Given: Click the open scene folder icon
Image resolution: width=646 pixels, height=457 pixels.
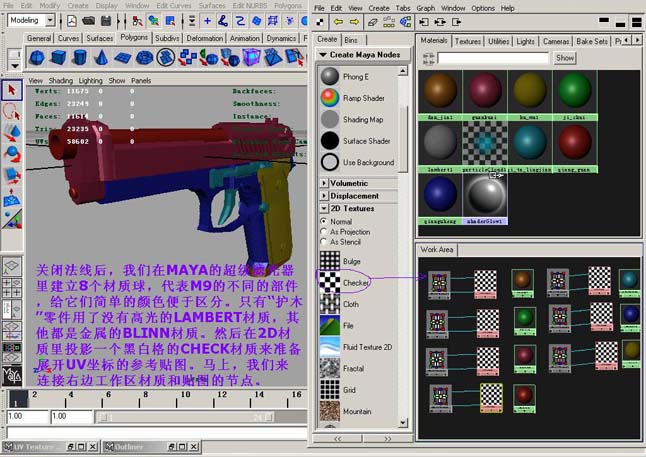Looking at the screenshot, I should click(89, 21).
